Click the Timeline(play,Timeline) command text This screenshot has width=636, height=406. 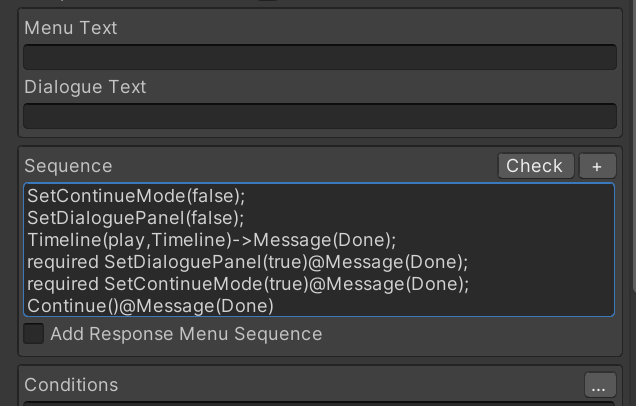pyautogui.click(x=130, y=240)
